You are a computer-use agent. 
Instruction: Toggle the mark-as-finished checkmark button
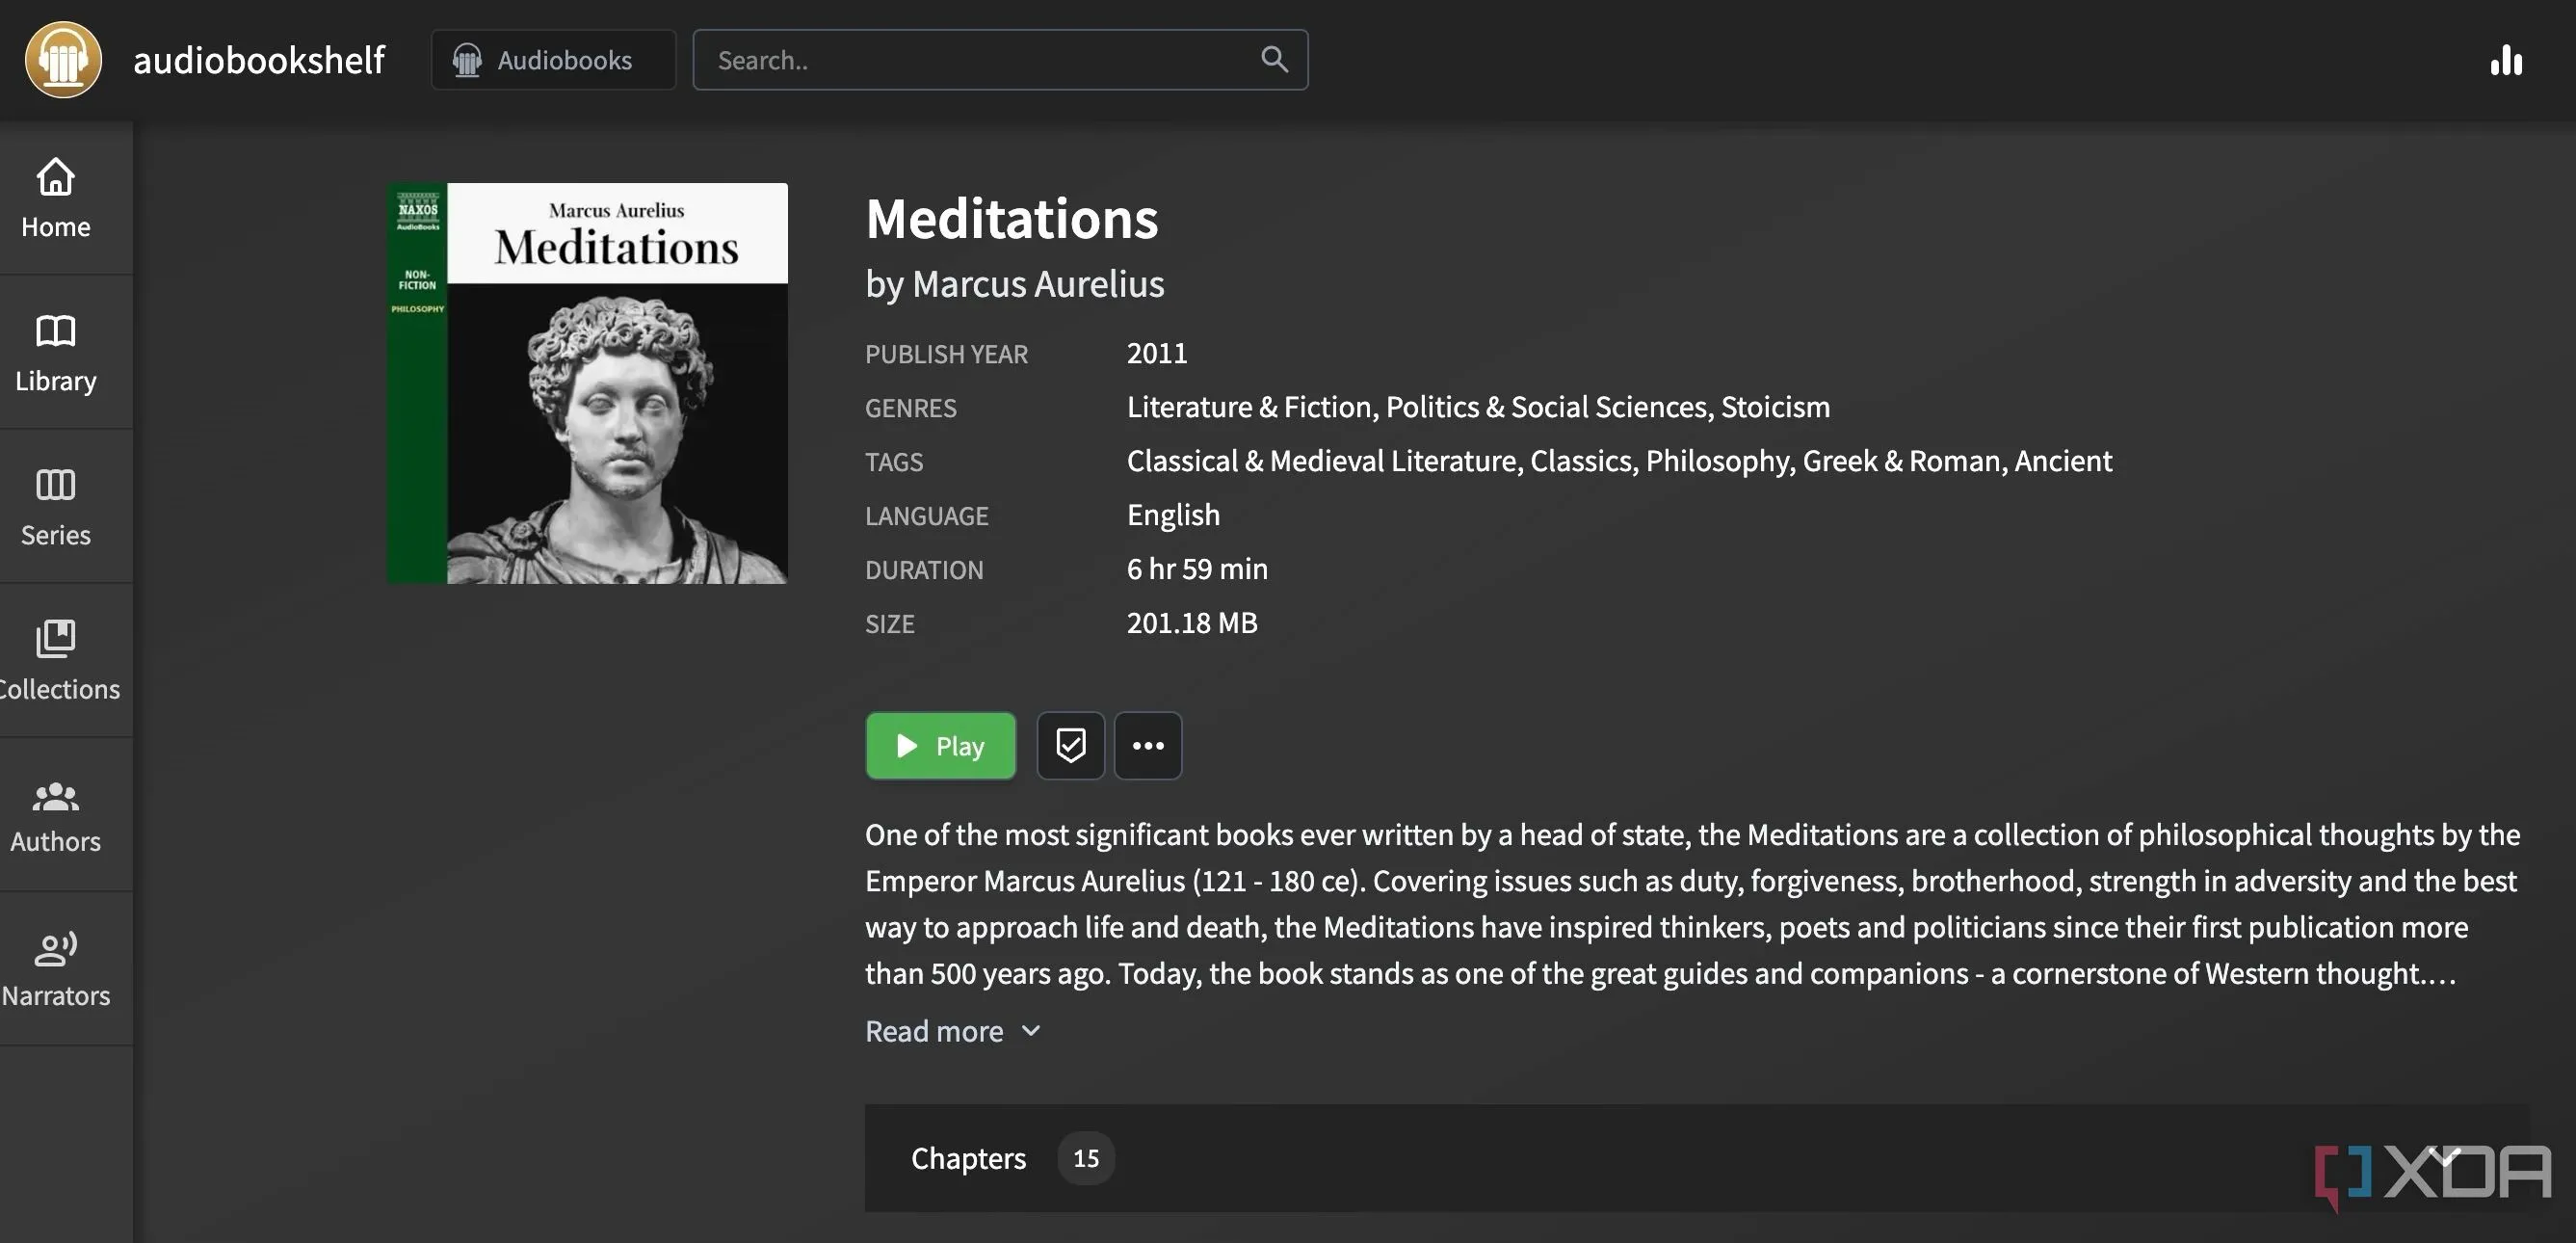(1070, 745)
